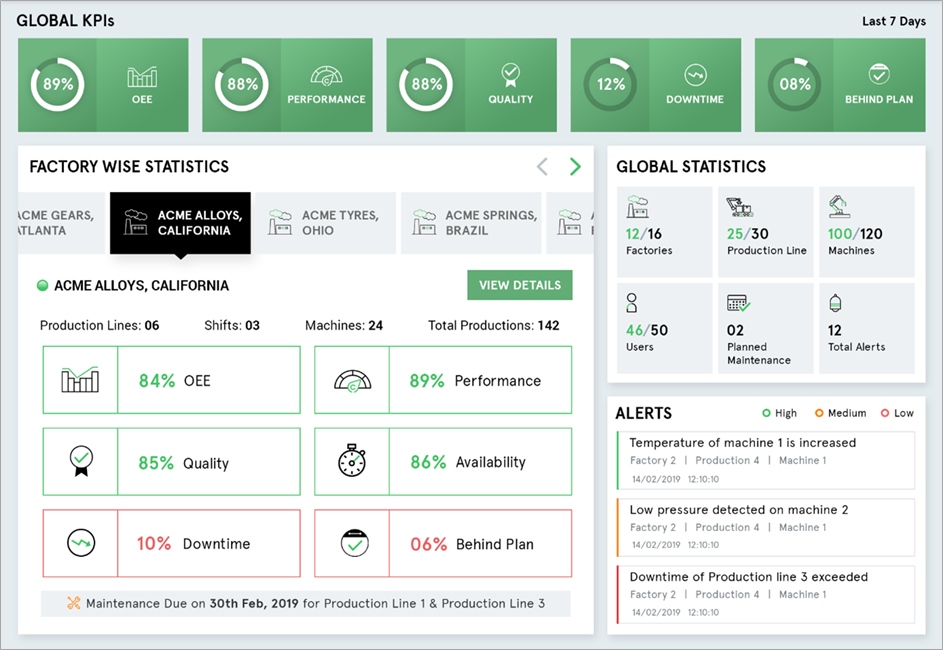Open the Last 7 Days filter
943x650 pixels.
[x=893, y=20]
